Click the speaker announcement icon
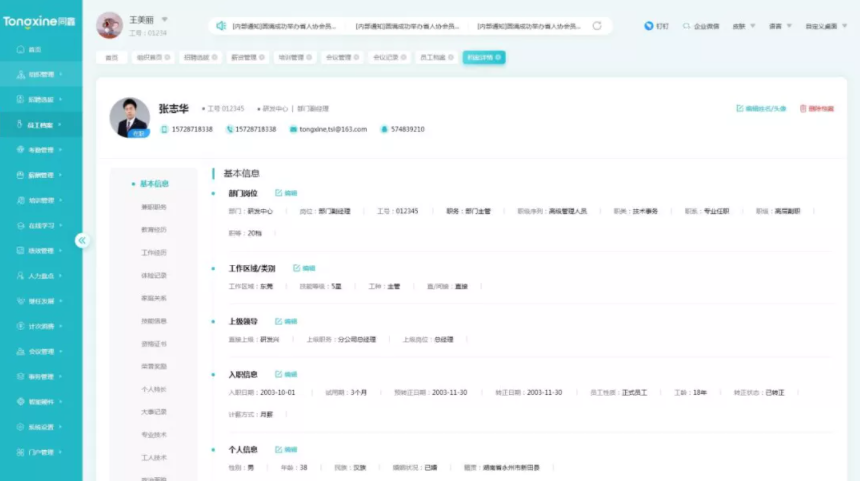The width and height of the screenshot is (860, 481). 220,26
